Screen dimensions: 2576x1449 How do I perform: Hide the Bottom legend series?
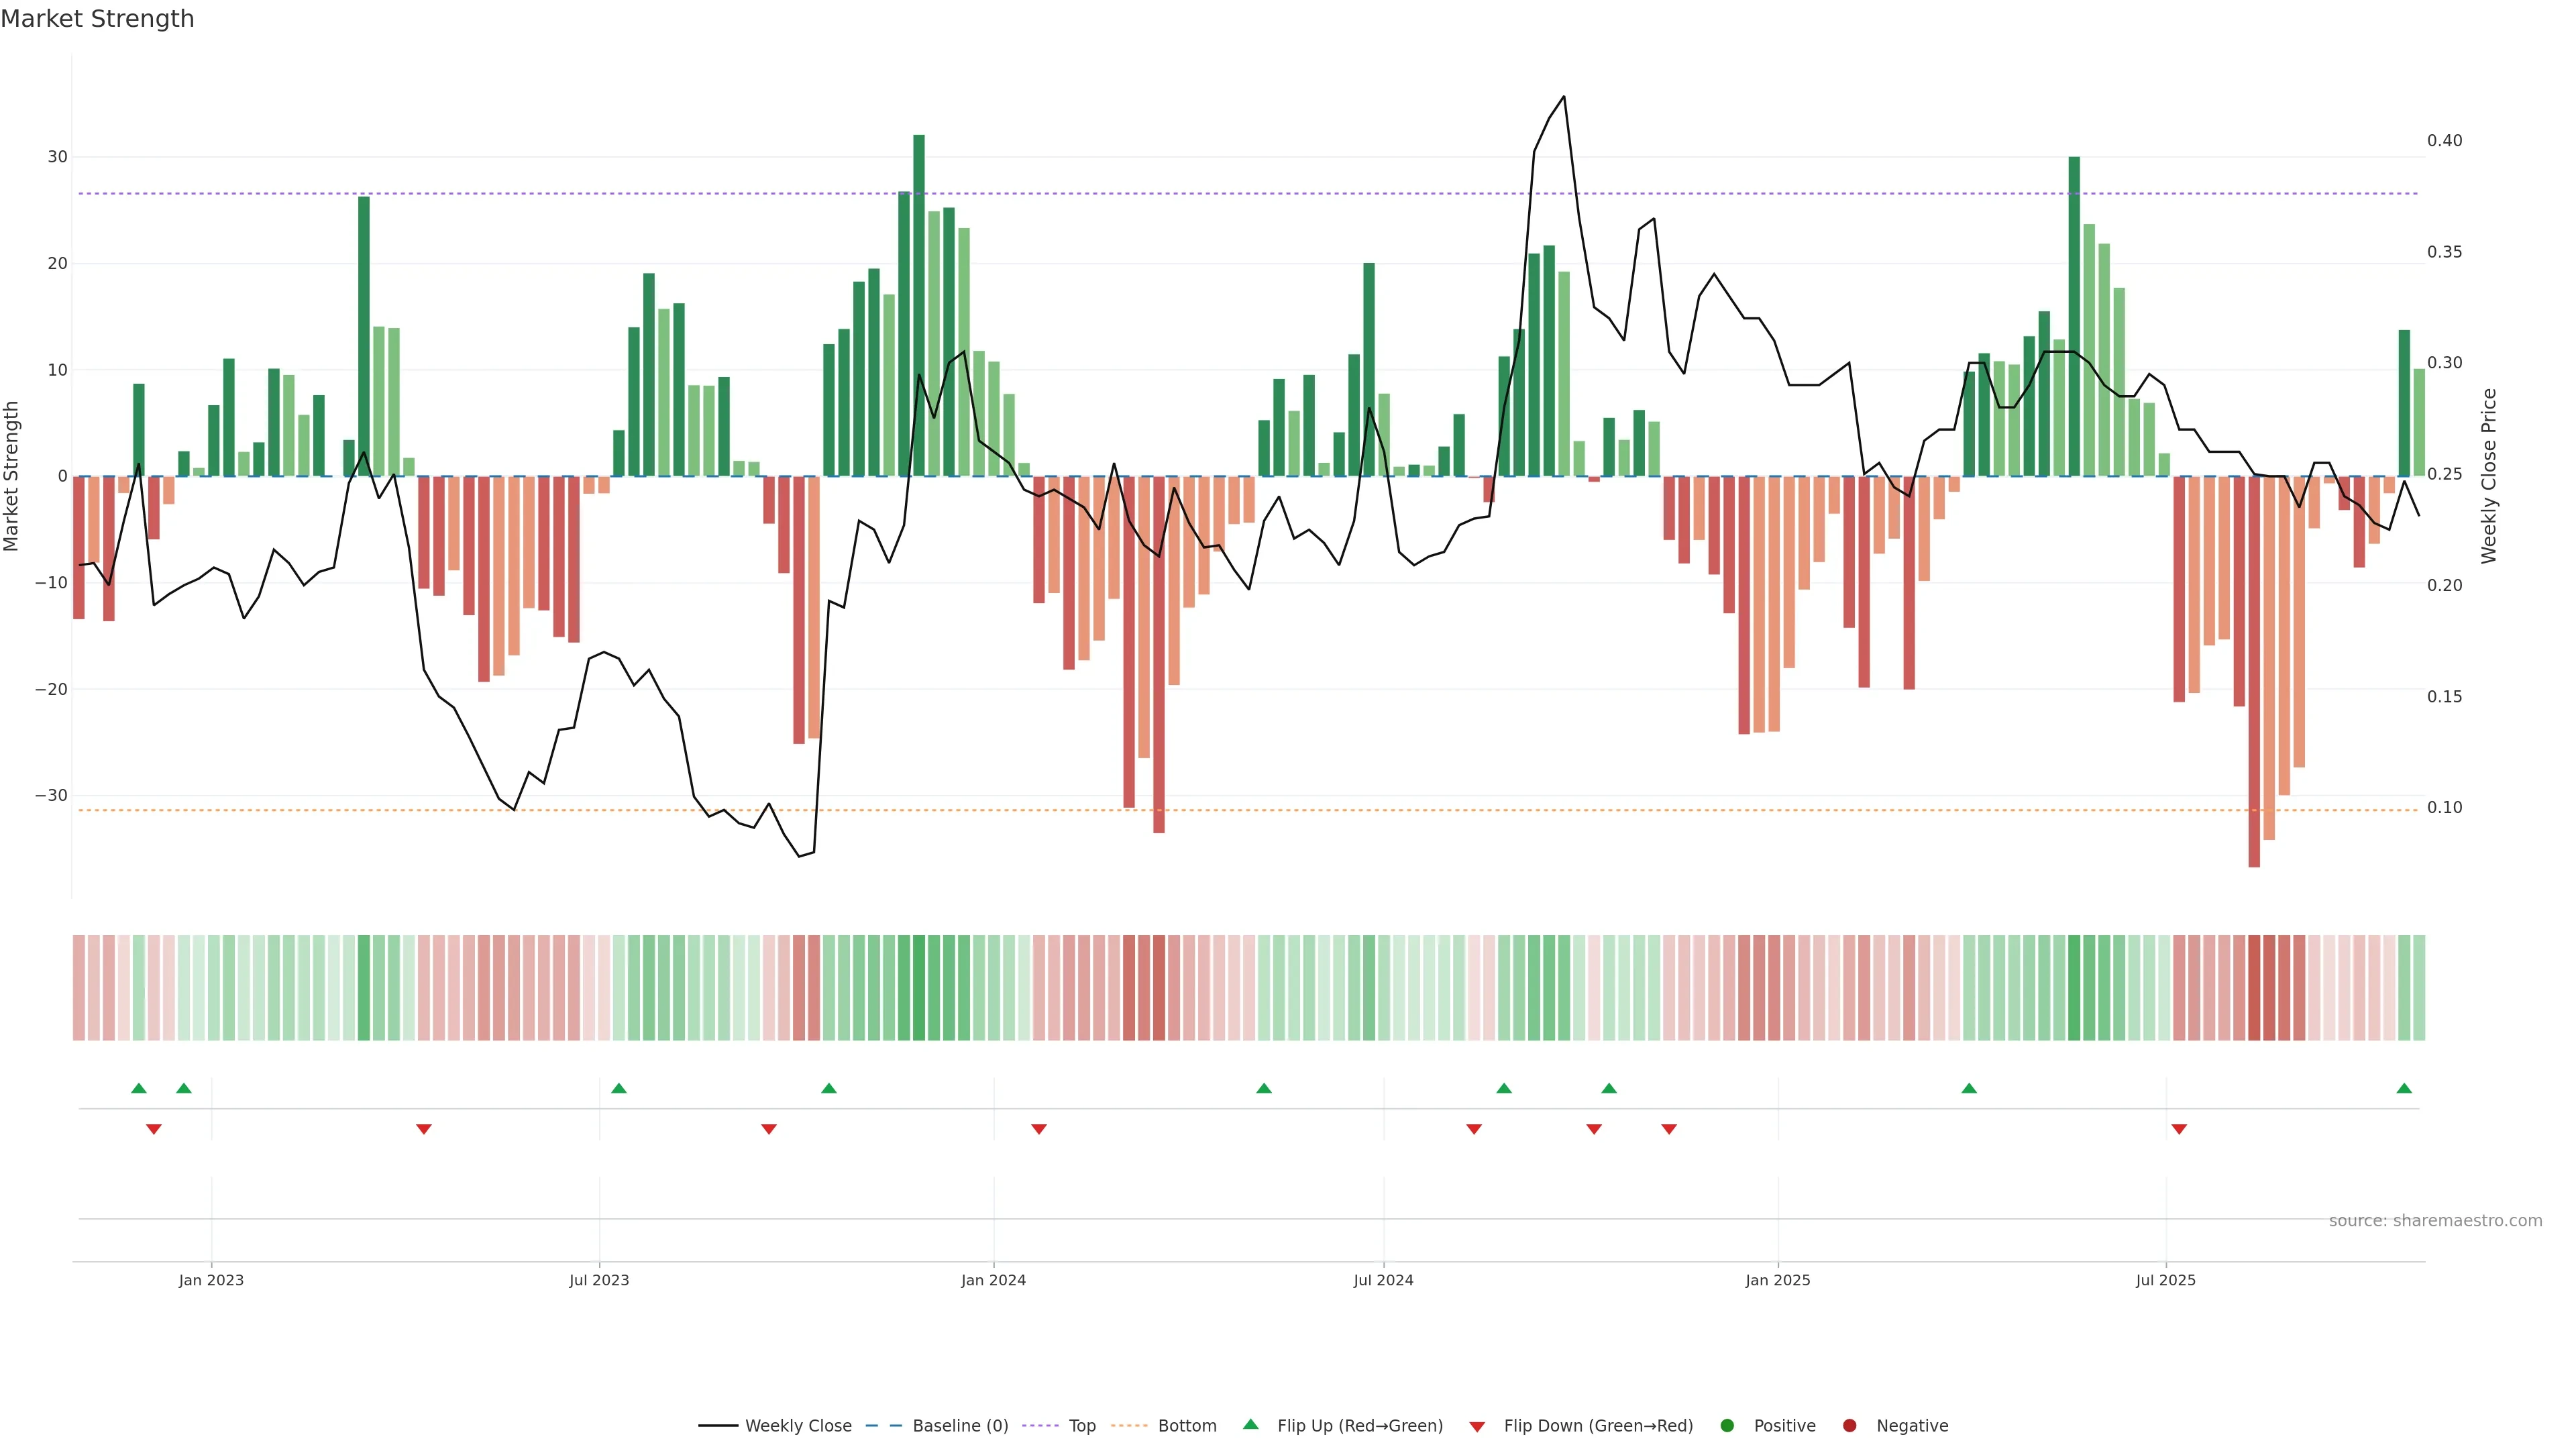(1186, 1426)
